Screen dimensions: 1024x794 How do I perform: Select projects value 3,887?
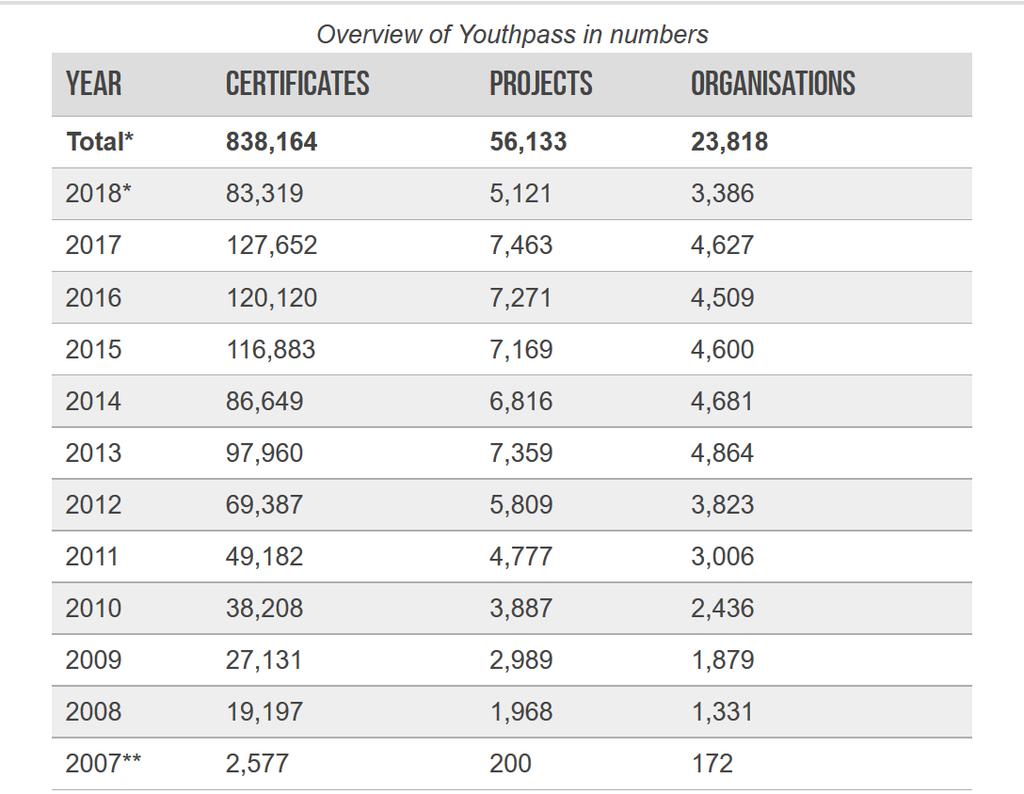(x=520, y=608)
